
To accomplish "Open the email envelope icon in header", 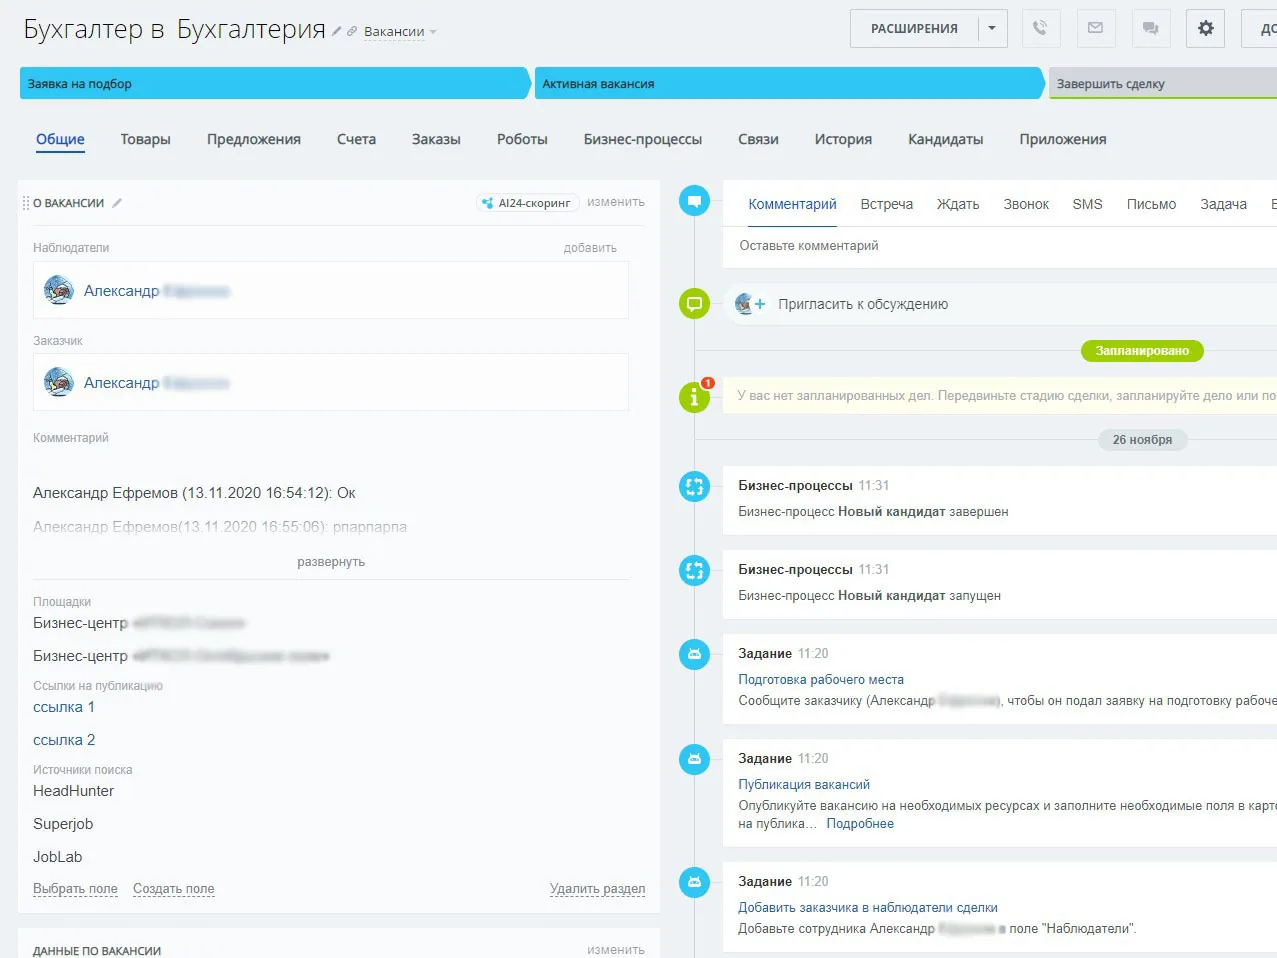I will [x=1096, y=28].
